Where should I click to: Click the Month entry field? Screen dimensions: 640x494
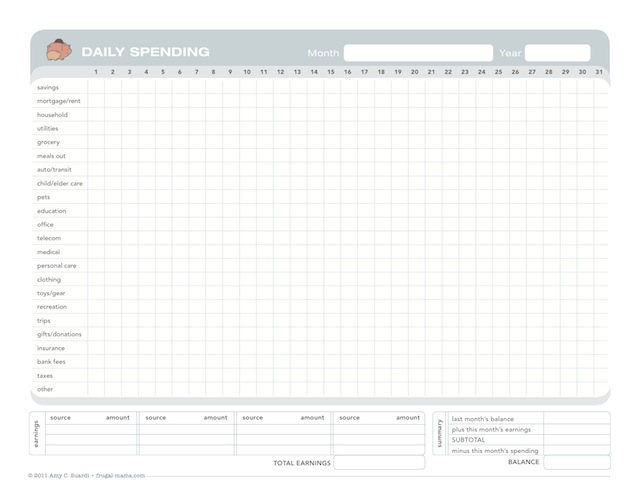coord(418,53)
